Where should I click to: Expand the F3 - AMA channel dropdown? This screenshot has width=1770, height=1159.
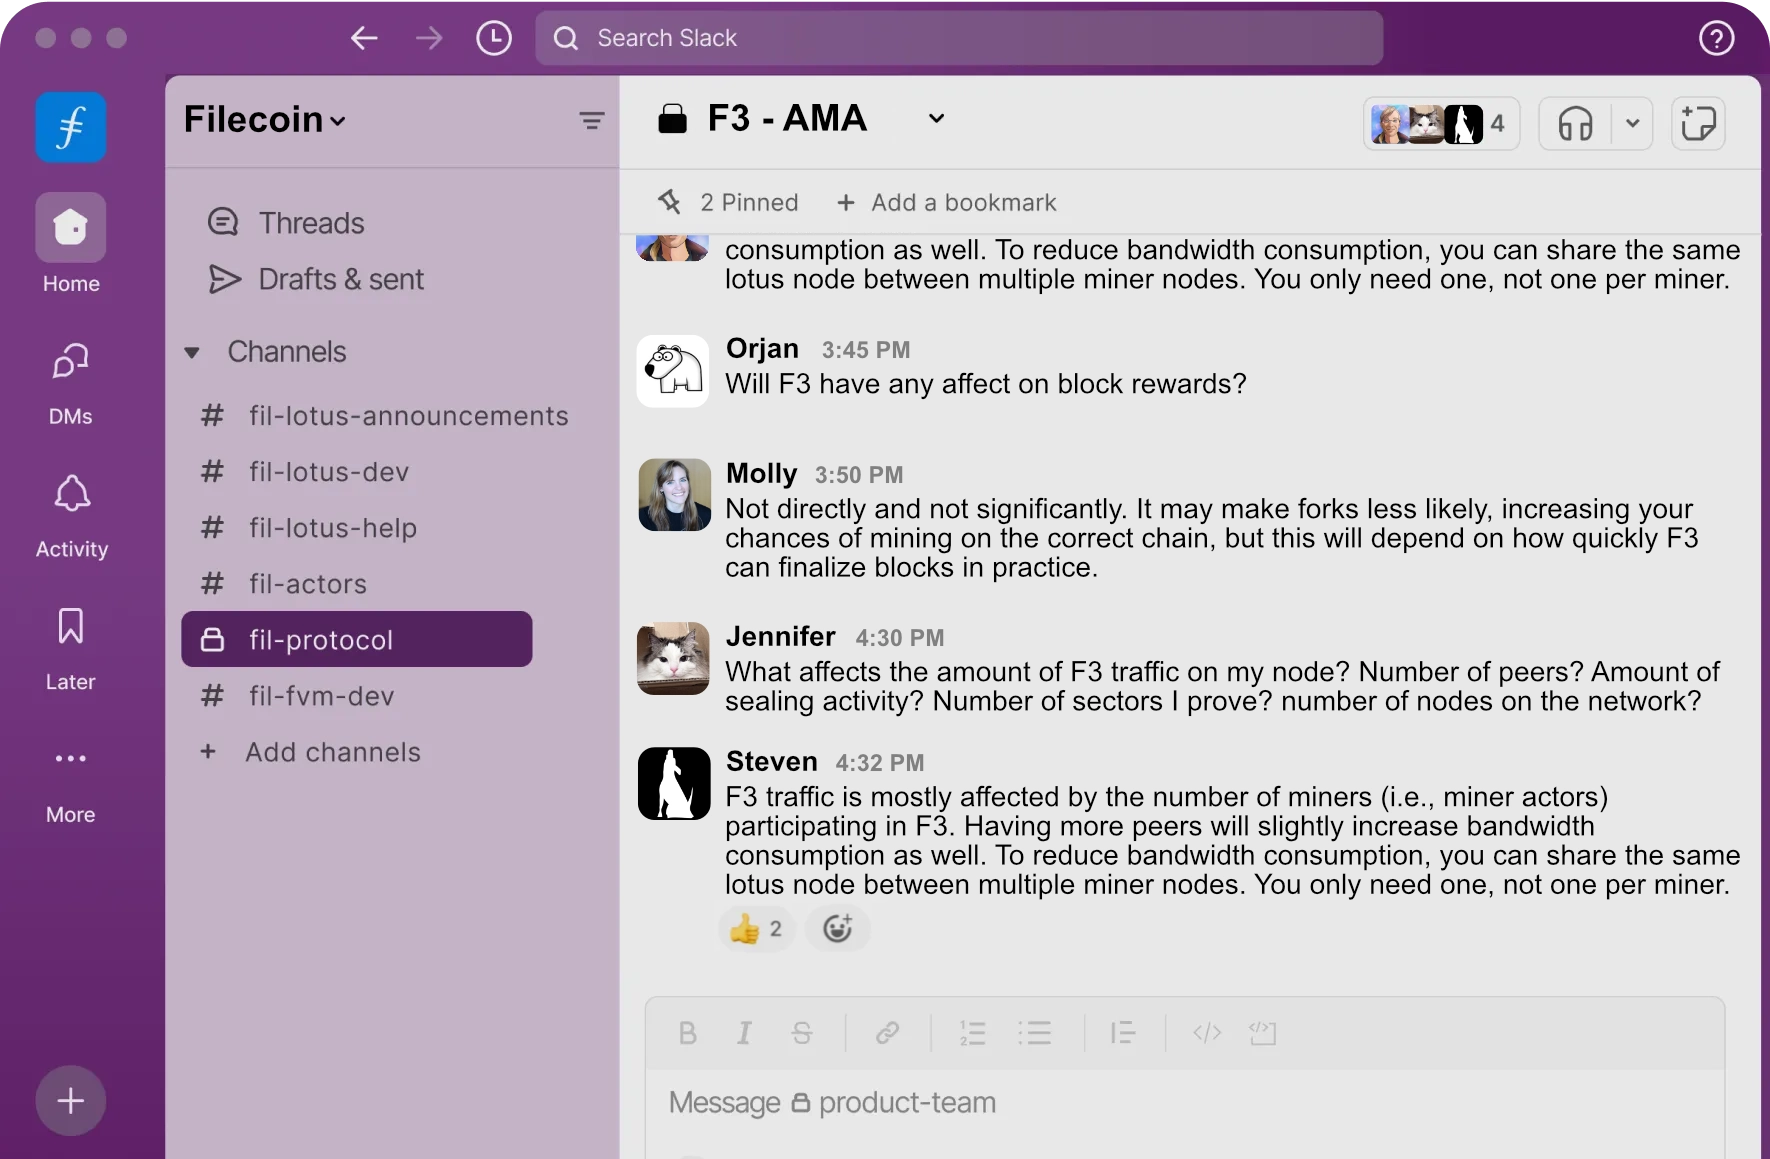[936, 119]
